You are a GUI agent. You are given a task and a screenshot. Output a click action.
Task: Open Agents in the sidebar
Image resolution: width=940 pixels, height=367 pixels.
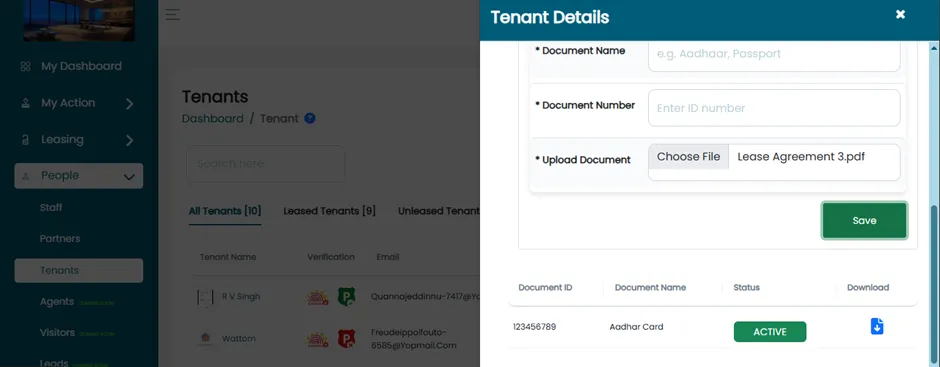click(x=57, y=302)
